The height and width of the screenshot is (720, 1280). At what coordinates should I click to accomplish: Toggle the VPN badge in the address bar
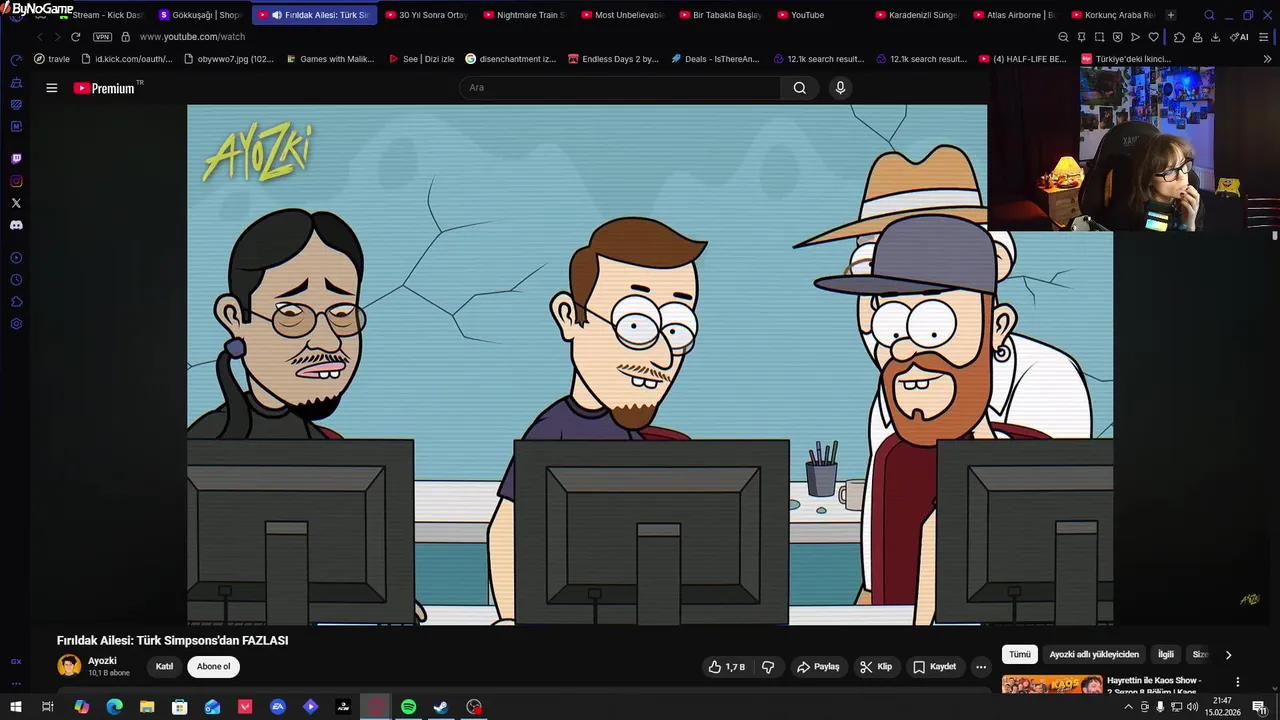102,37
